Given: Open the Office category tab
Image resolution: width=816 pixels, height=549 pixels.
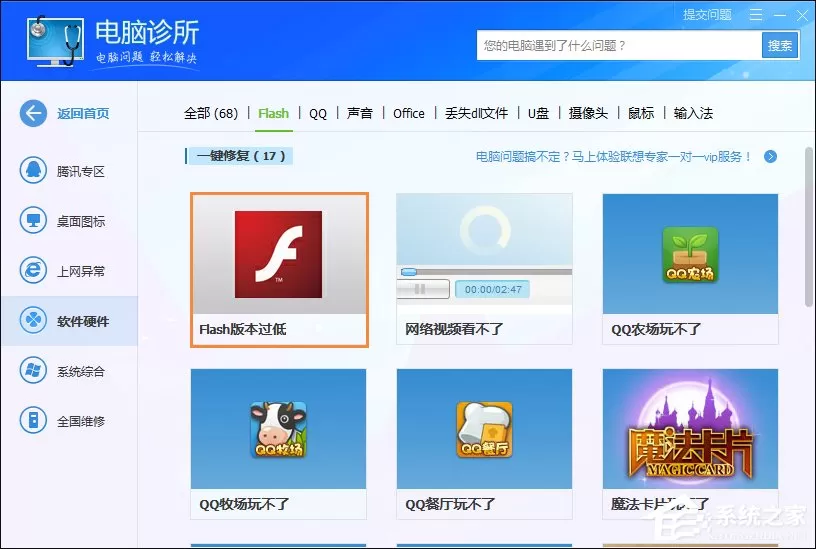Looking at the screenshot, I should coord(409,113).
